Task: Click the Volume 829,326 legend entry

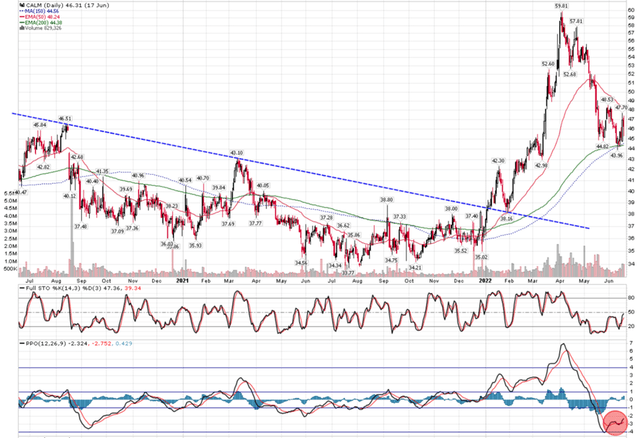Action: pyautogui.click(x=41, y=28)
